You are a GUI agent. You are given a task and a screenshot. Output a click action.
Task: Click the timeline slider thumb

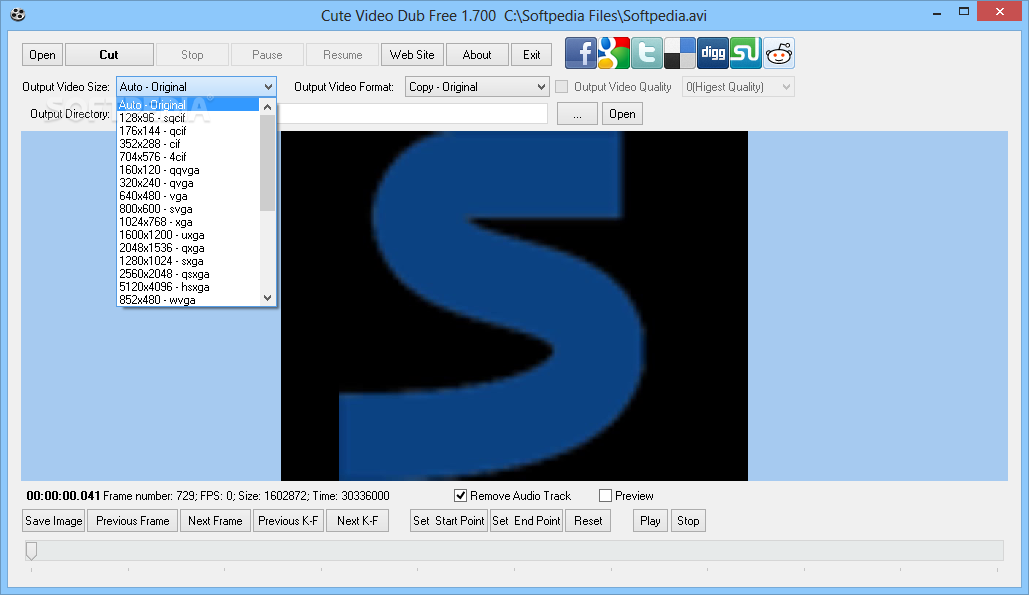[31, 551]
